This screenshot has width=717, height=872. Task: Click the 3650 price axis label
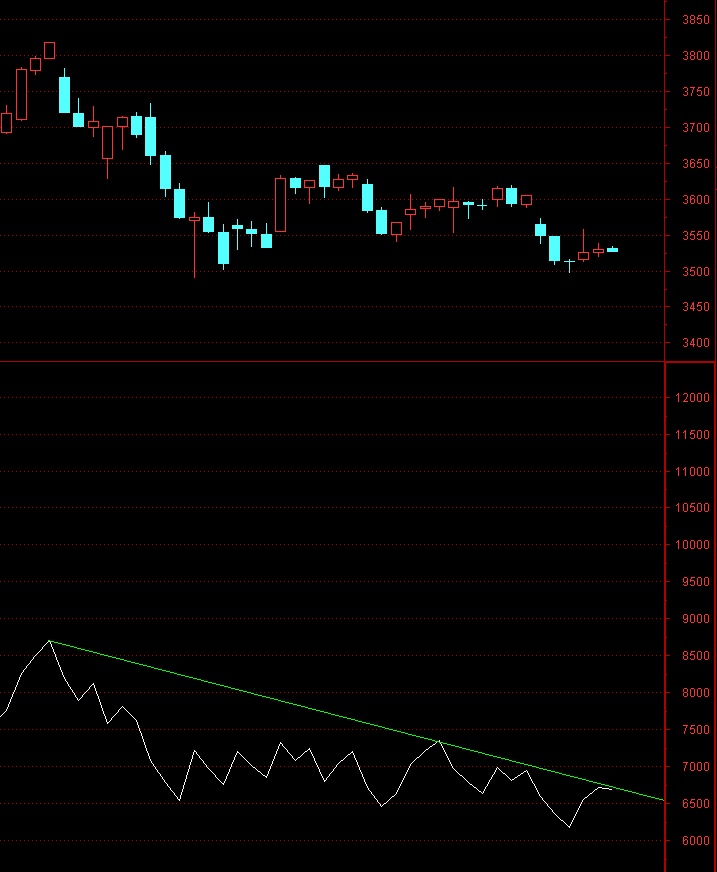(x=696, y=164)
